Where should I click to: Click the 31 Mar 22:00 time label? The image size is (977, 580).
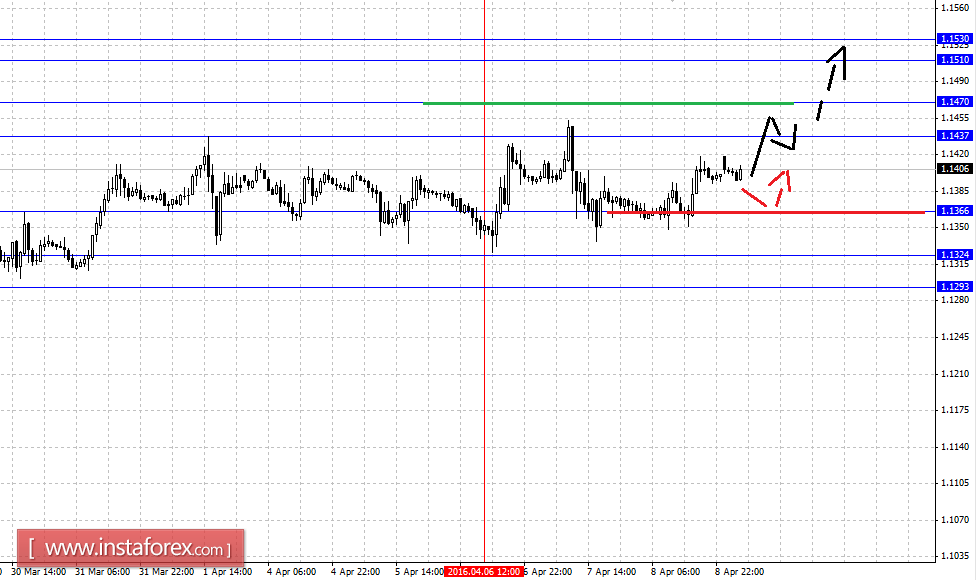[166, 571]
